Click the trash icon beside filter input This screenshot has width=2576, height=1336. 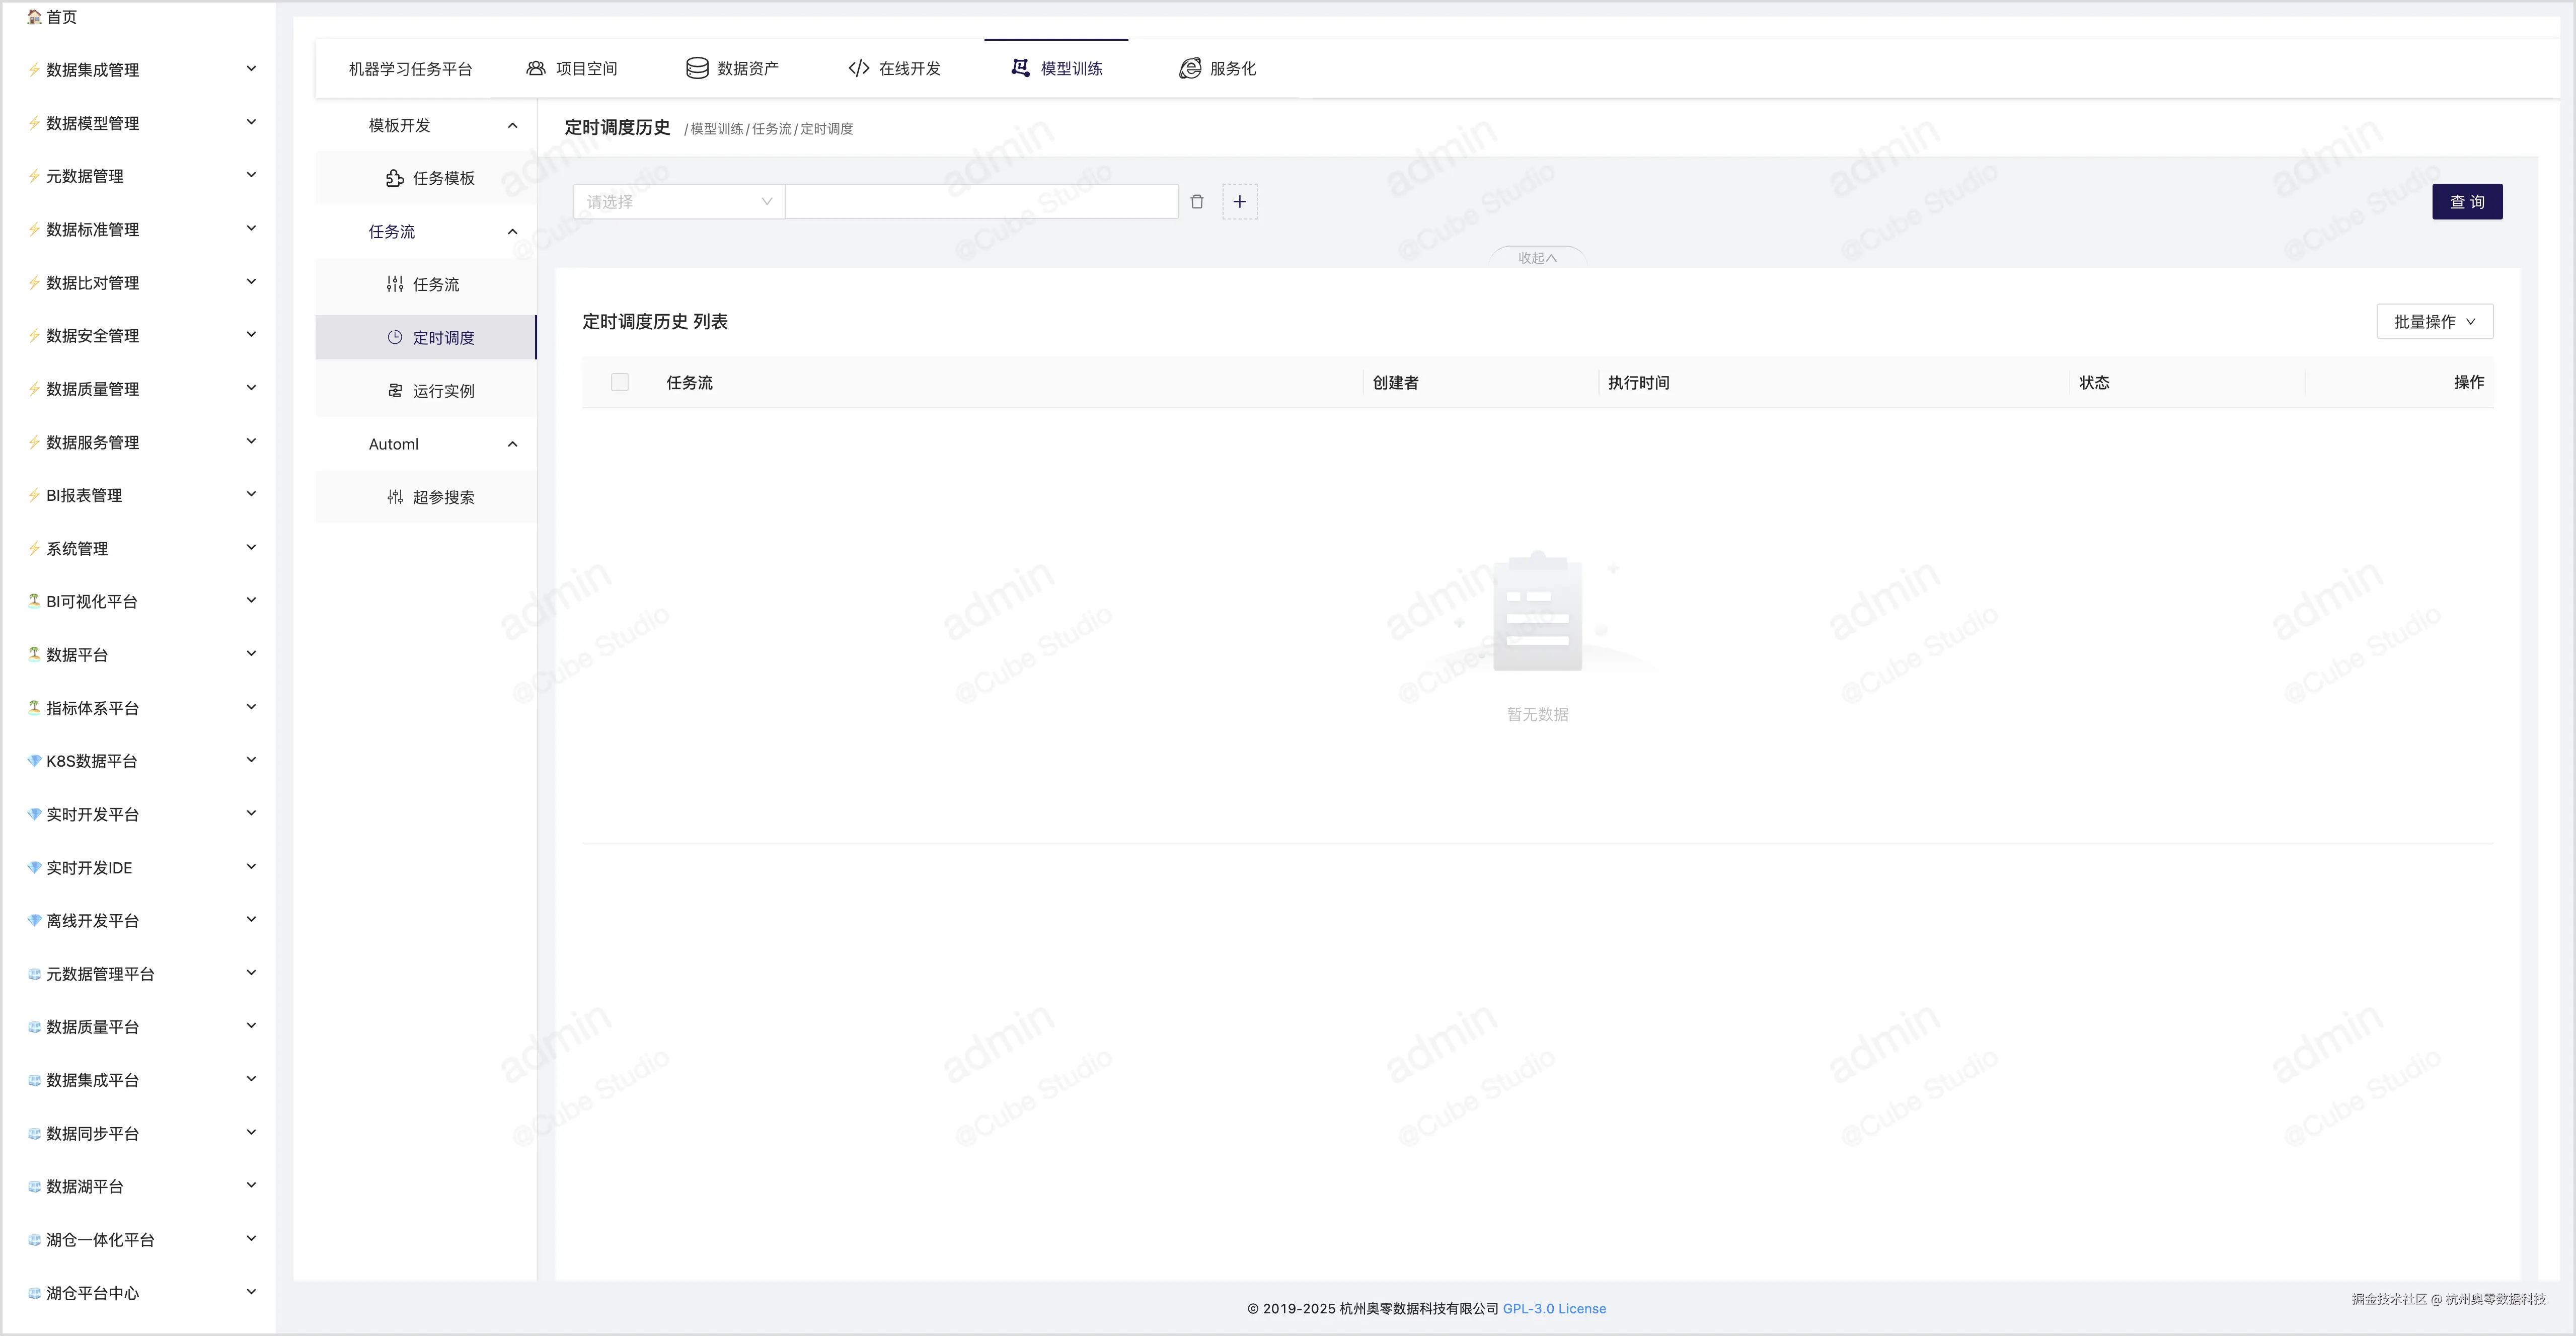point(1196,202)
